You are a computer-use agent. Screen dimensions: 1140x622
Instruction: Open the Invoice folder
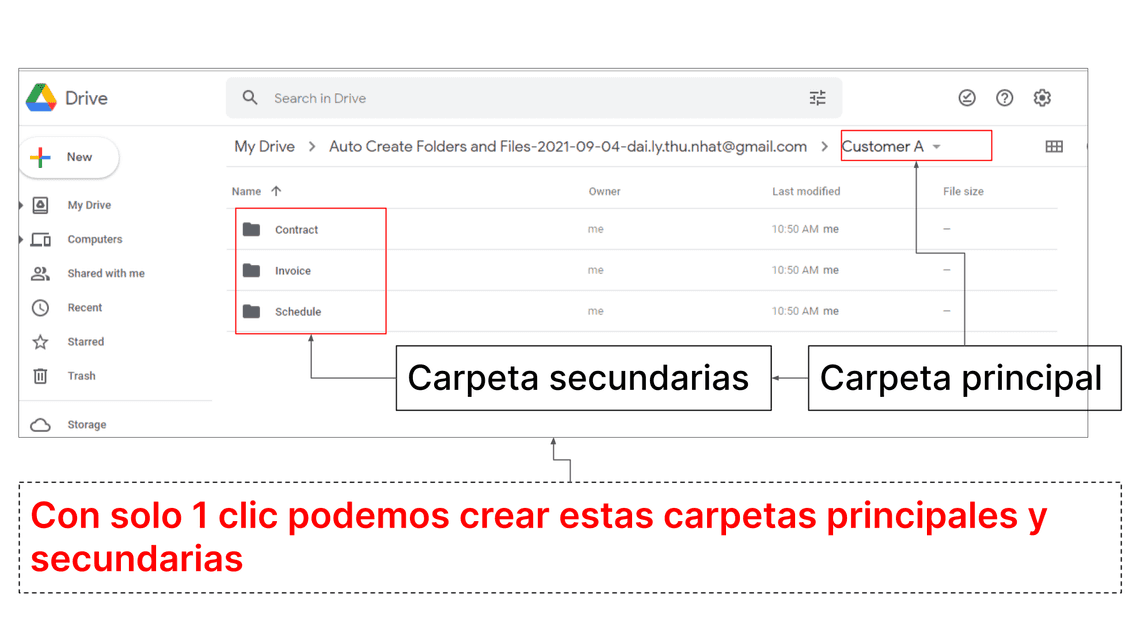[x=292, y=271]
